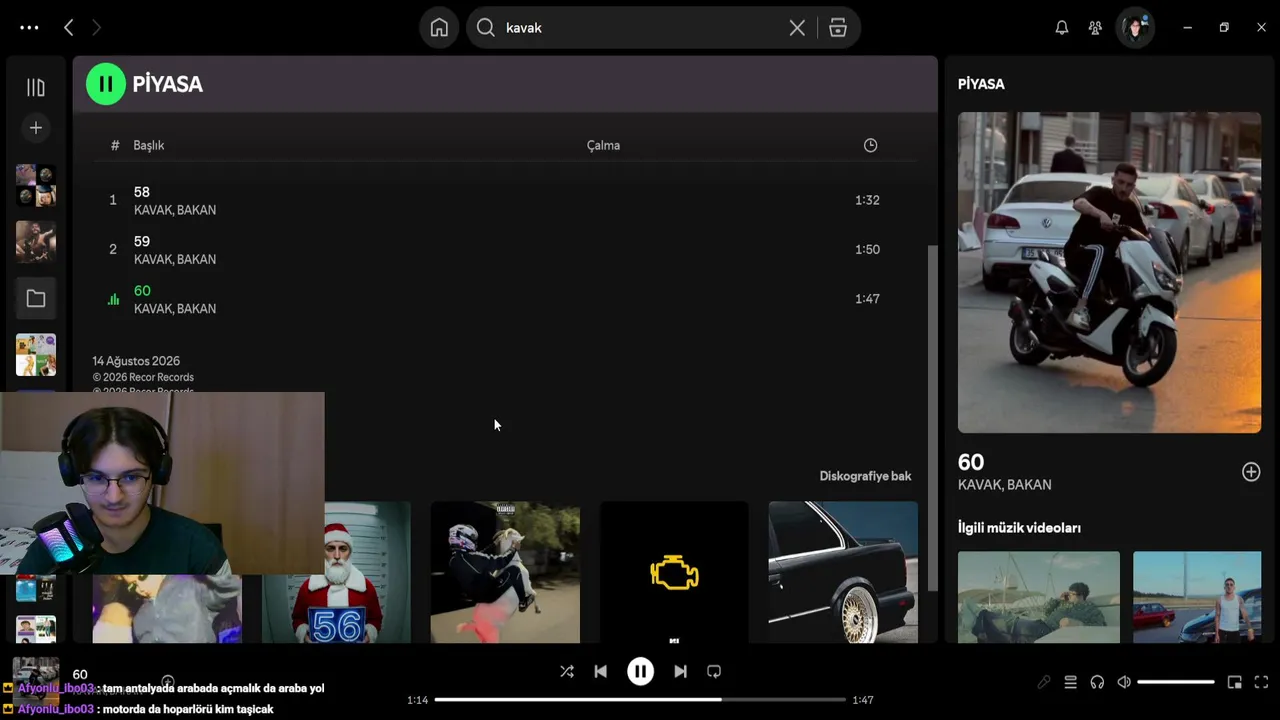This screenshot has width=1280, height=720.
Task: Pause playback in the bottom player bar
Action: (x=640, y=672)
